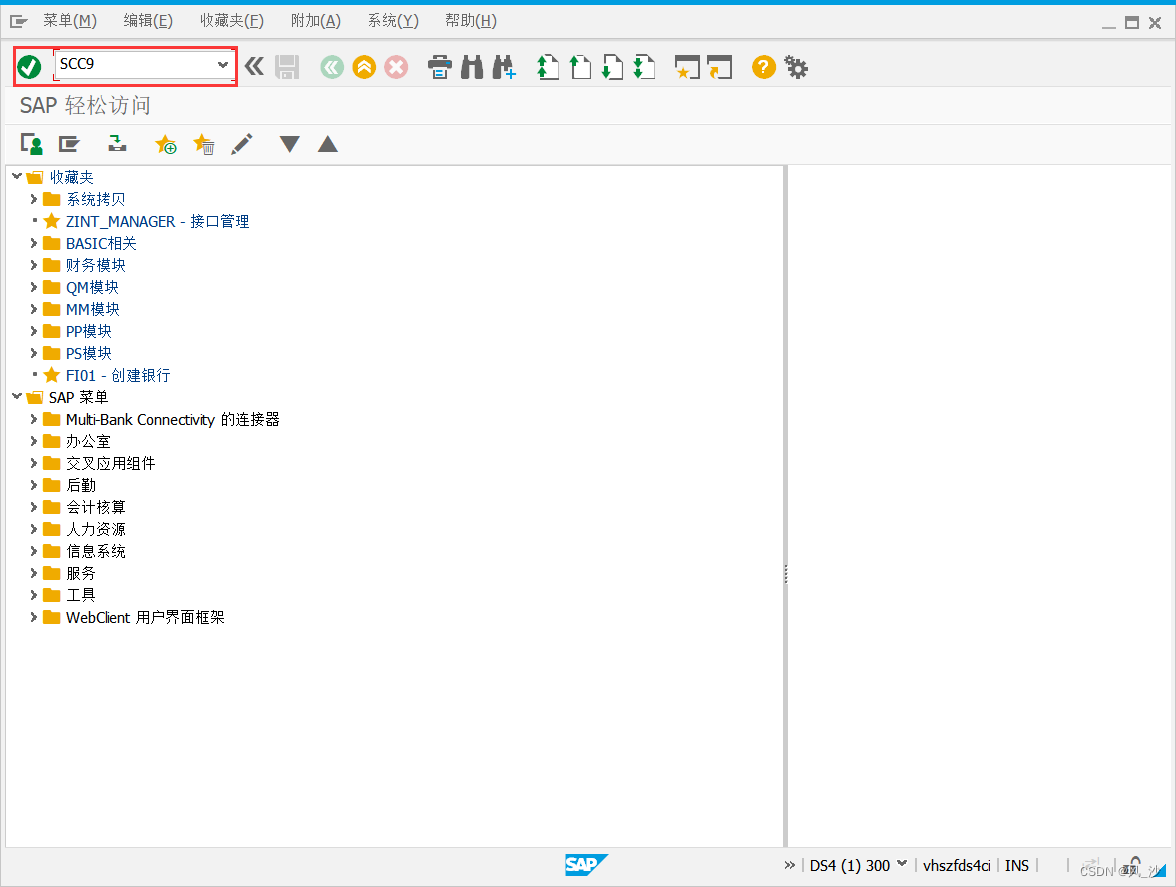The image size is (1176, 887).
Task: Click the green Back icon
Action: click(x=332, y=67)
